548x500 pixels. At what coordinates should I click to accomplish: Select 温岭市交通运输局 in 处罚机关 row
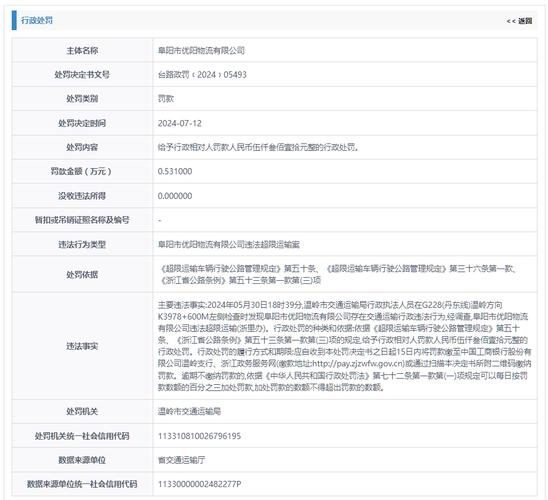pyautogui.click(x=189, y=412)
